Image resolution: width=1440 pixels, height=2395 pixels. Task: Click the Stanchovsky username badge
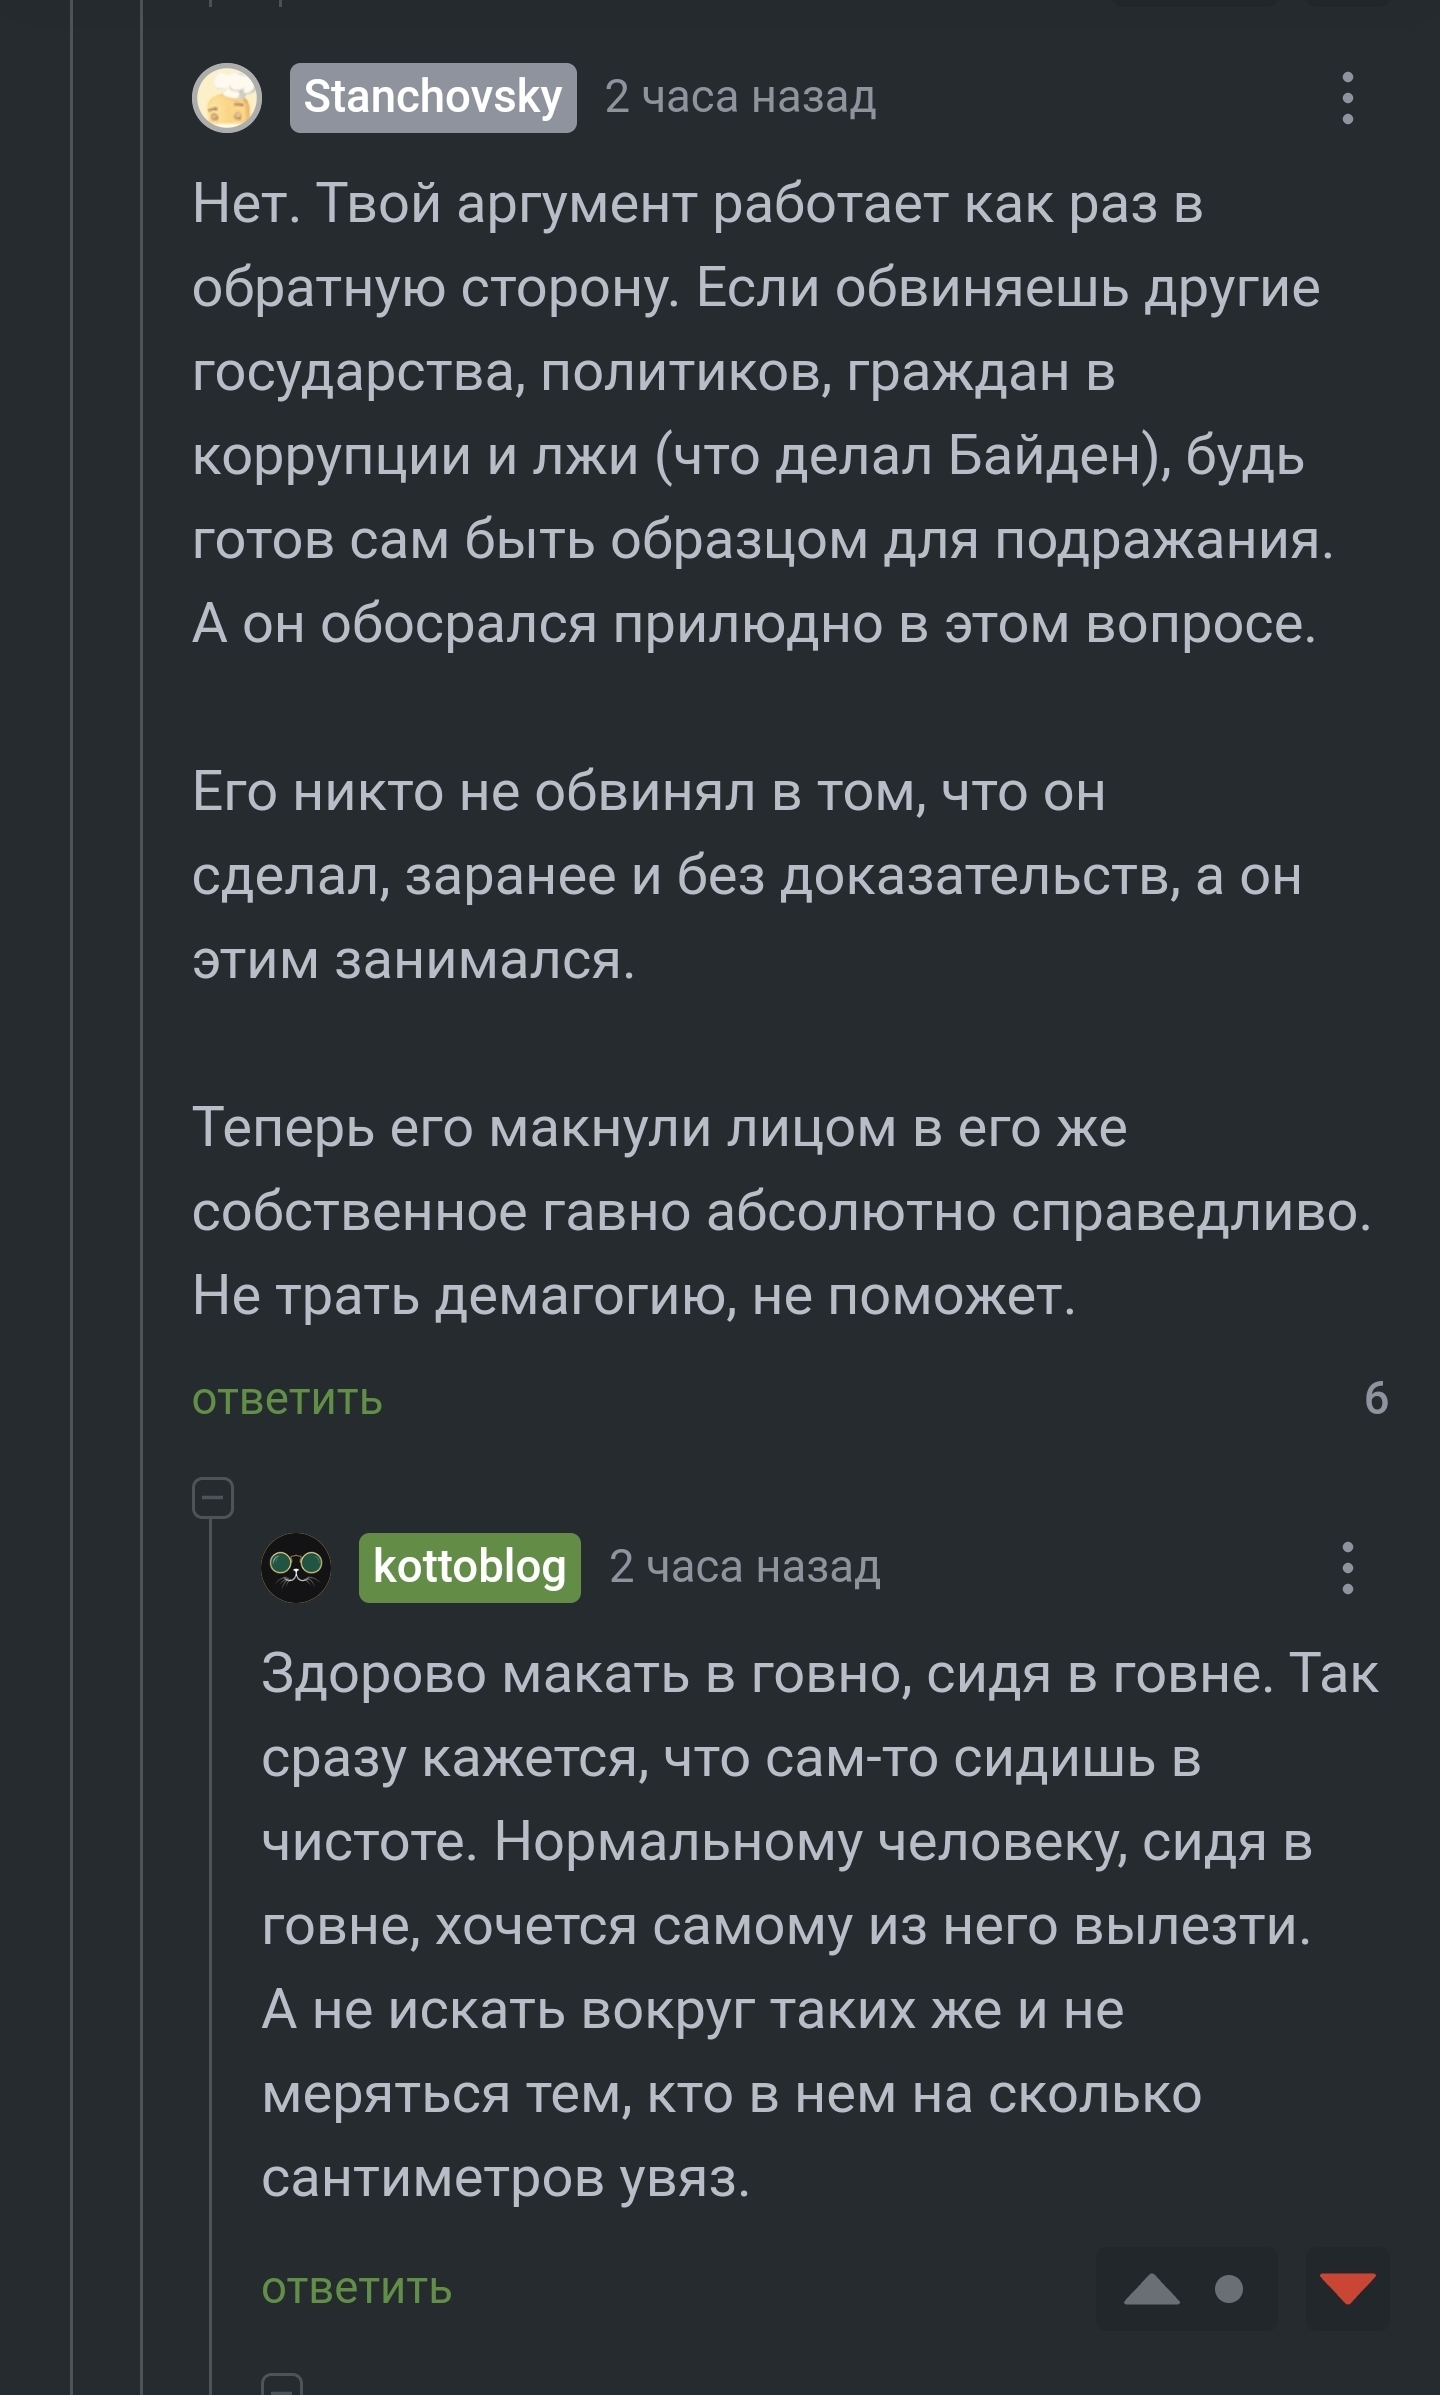pos(433,98)
